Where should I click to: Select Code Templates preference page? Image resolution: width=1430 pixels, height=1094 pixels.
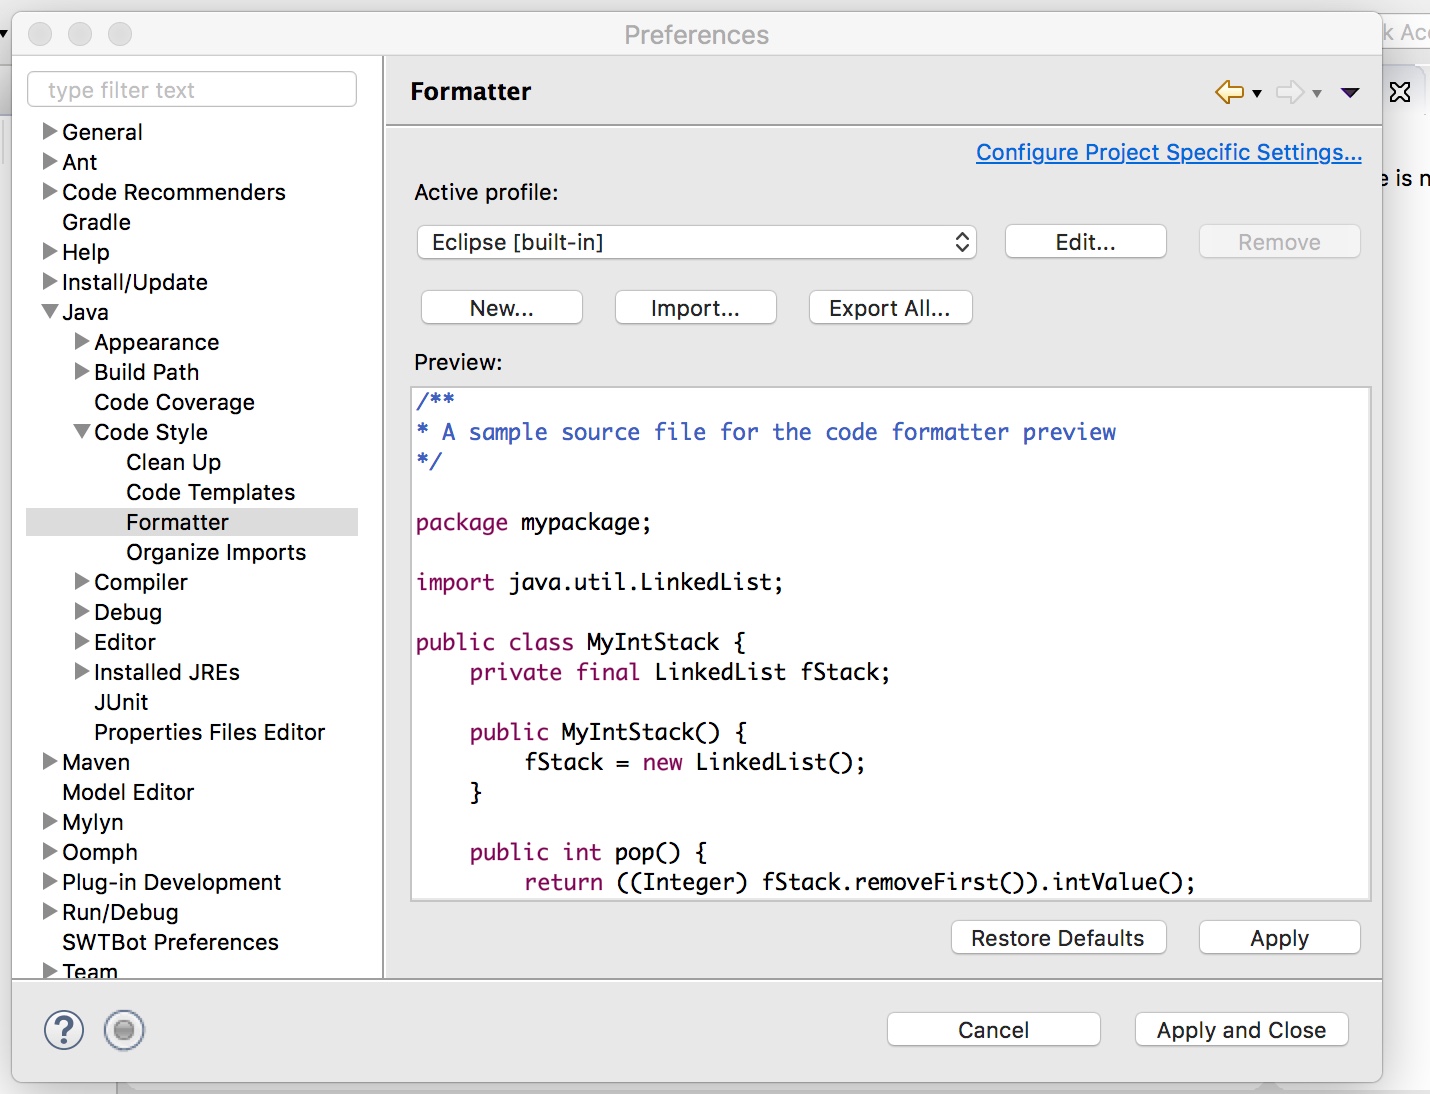point(210,492)
